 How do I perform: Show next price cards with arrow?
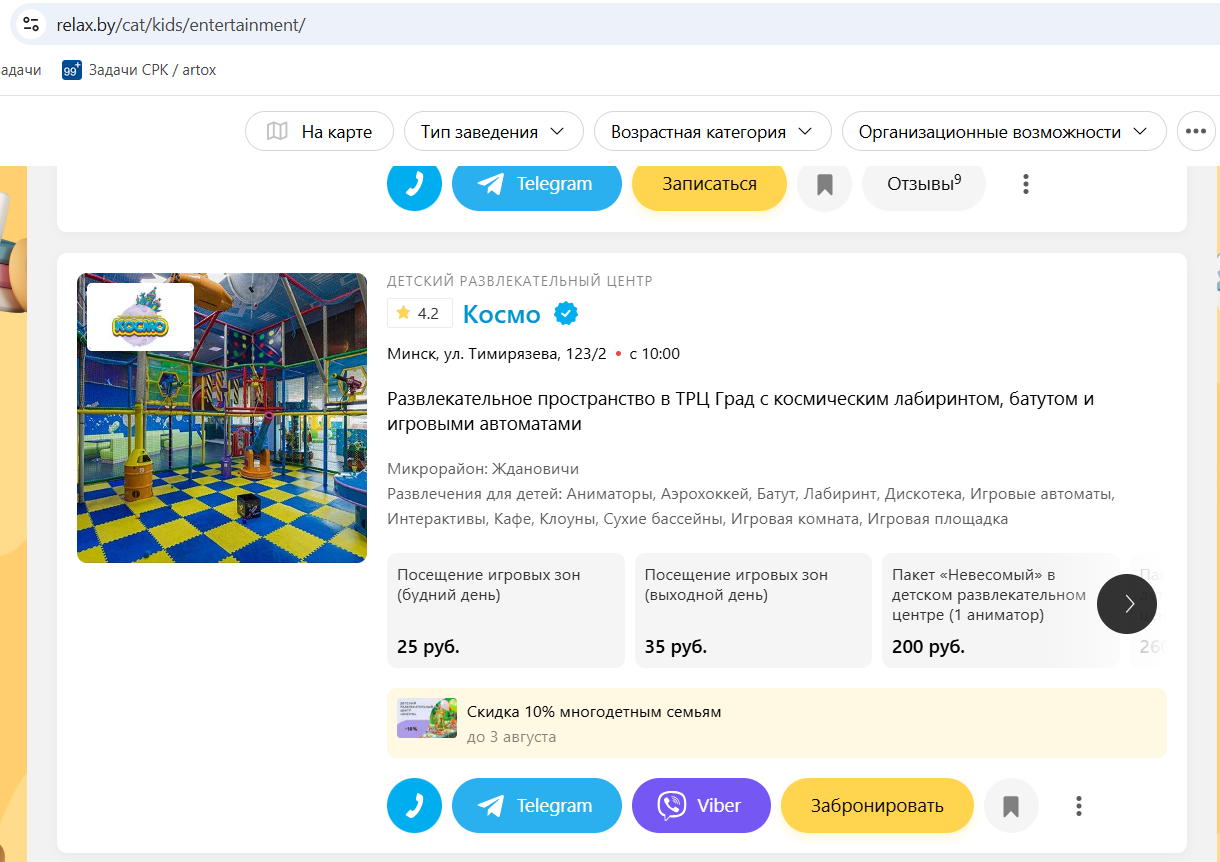(x=1127, y=603)
